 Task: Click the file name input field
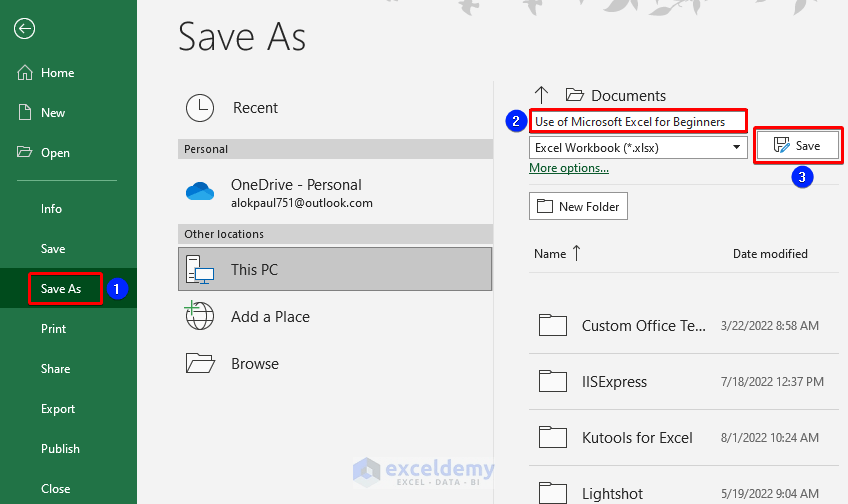point(638,121)
